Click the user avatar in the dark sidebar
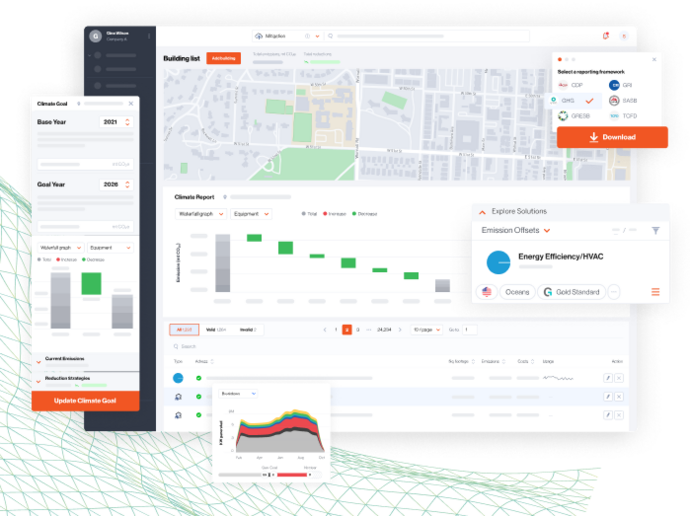The image size is (690, 516). click(95, 36)
